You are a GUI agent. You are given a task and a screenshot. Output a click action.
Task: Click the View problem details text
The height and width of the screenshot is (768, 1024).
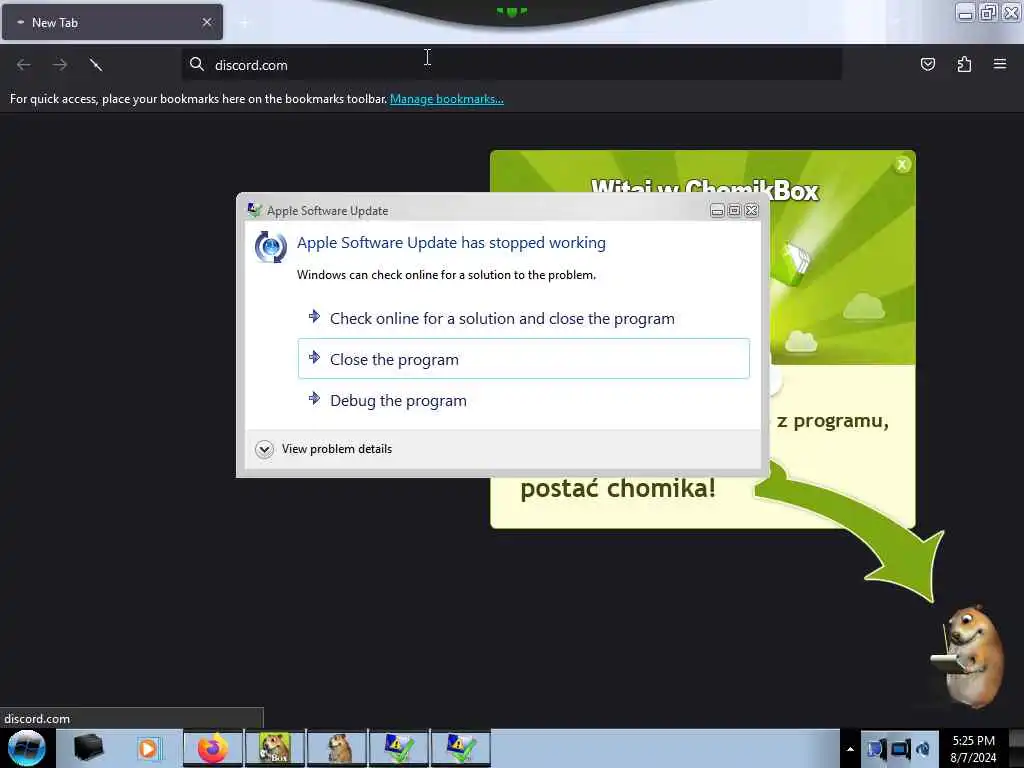(x=337, y=449)
